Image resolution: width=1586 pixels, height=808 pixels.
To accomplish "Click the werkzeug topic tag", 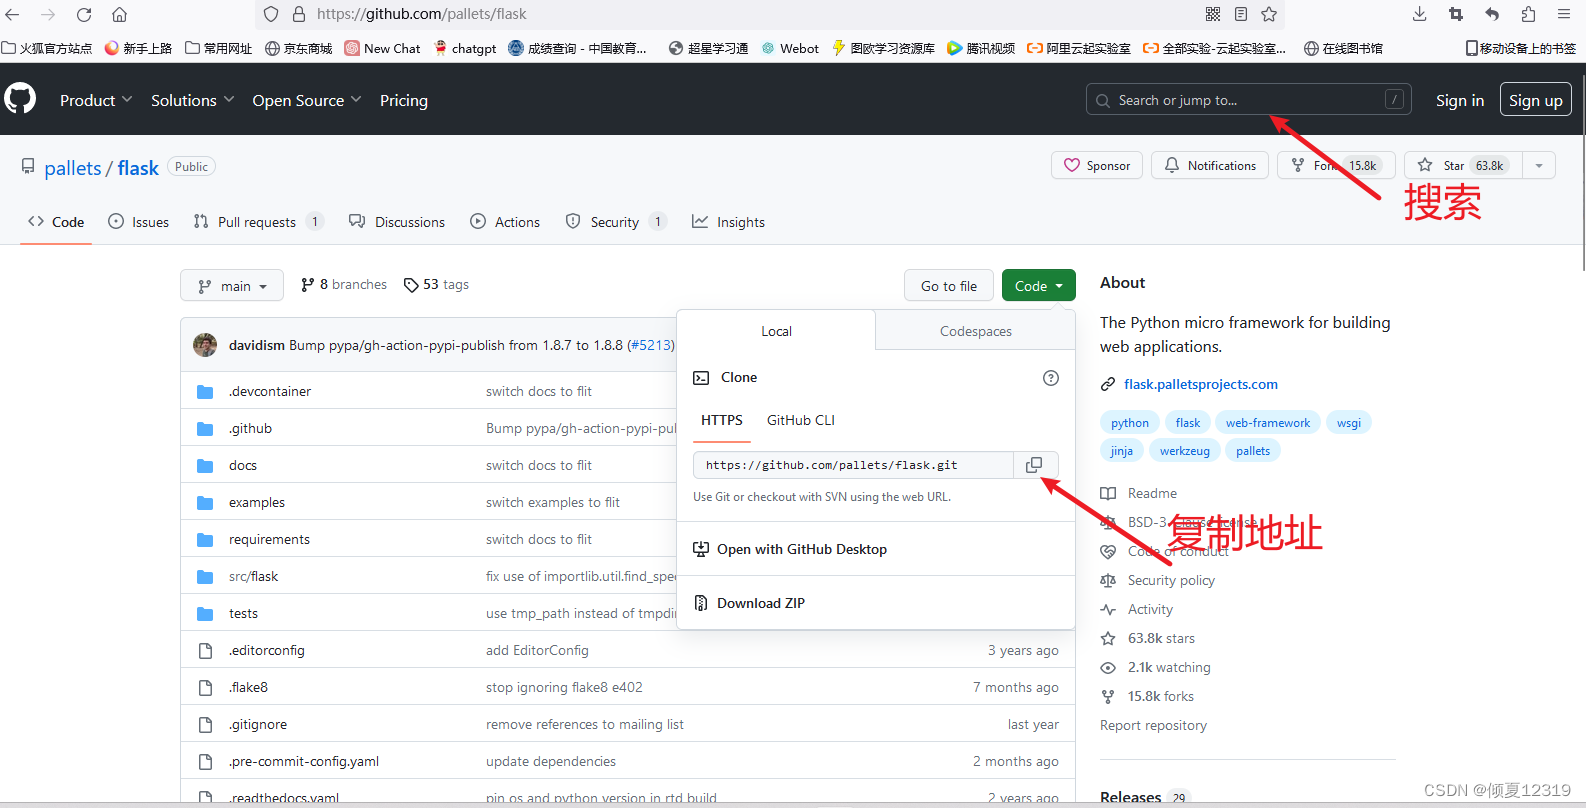I will (1185, 451).
